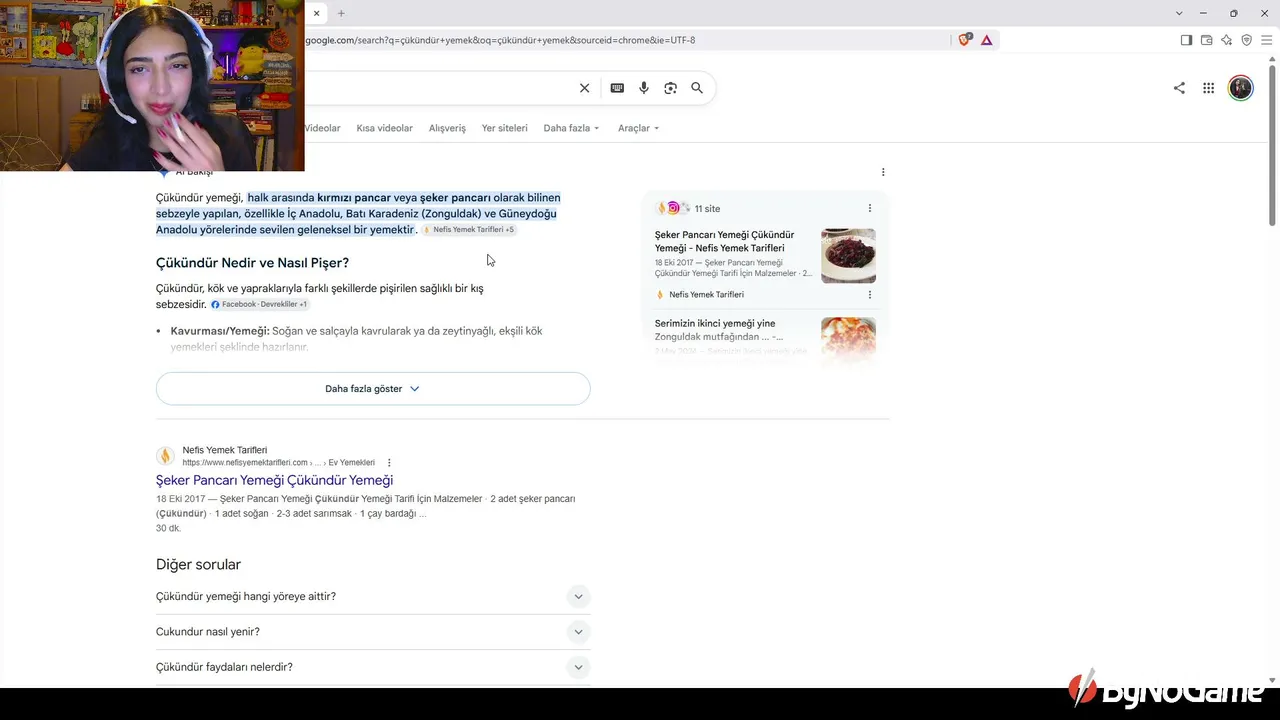This screenshot has height=720, width=1280.
Task: Open the browser main hamburger menu
Action: pyautogui.click(x=1266, y=40)
